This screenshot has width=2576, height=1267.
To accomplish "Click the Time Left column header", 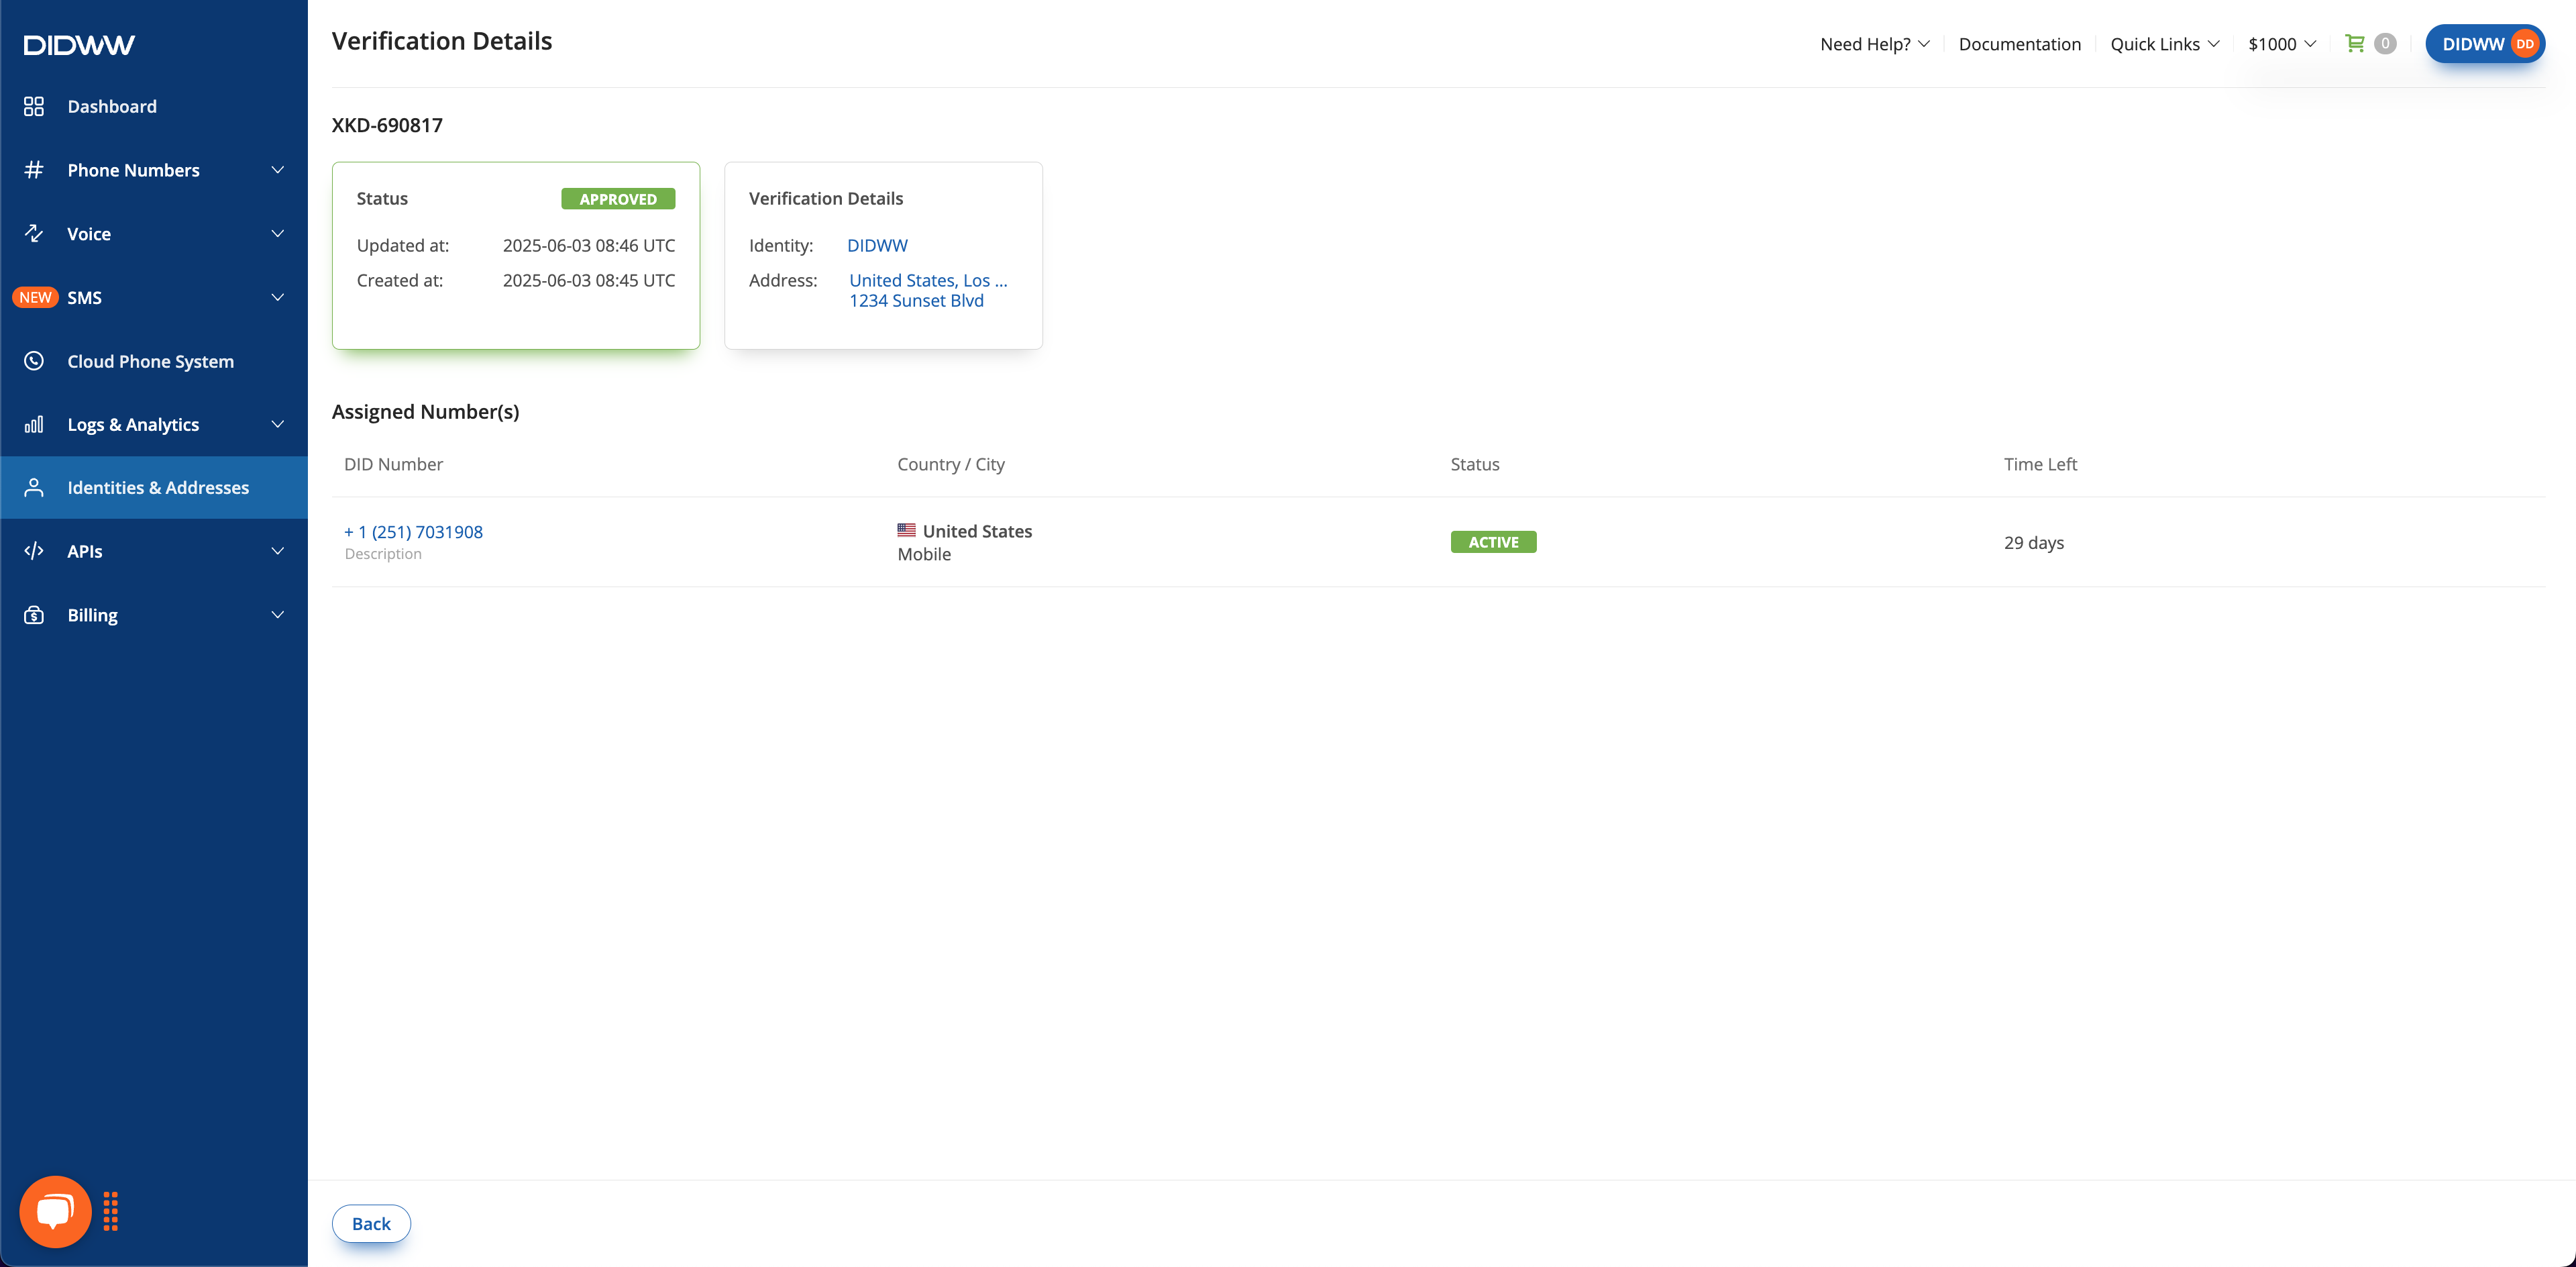I will coord(2040,464).
